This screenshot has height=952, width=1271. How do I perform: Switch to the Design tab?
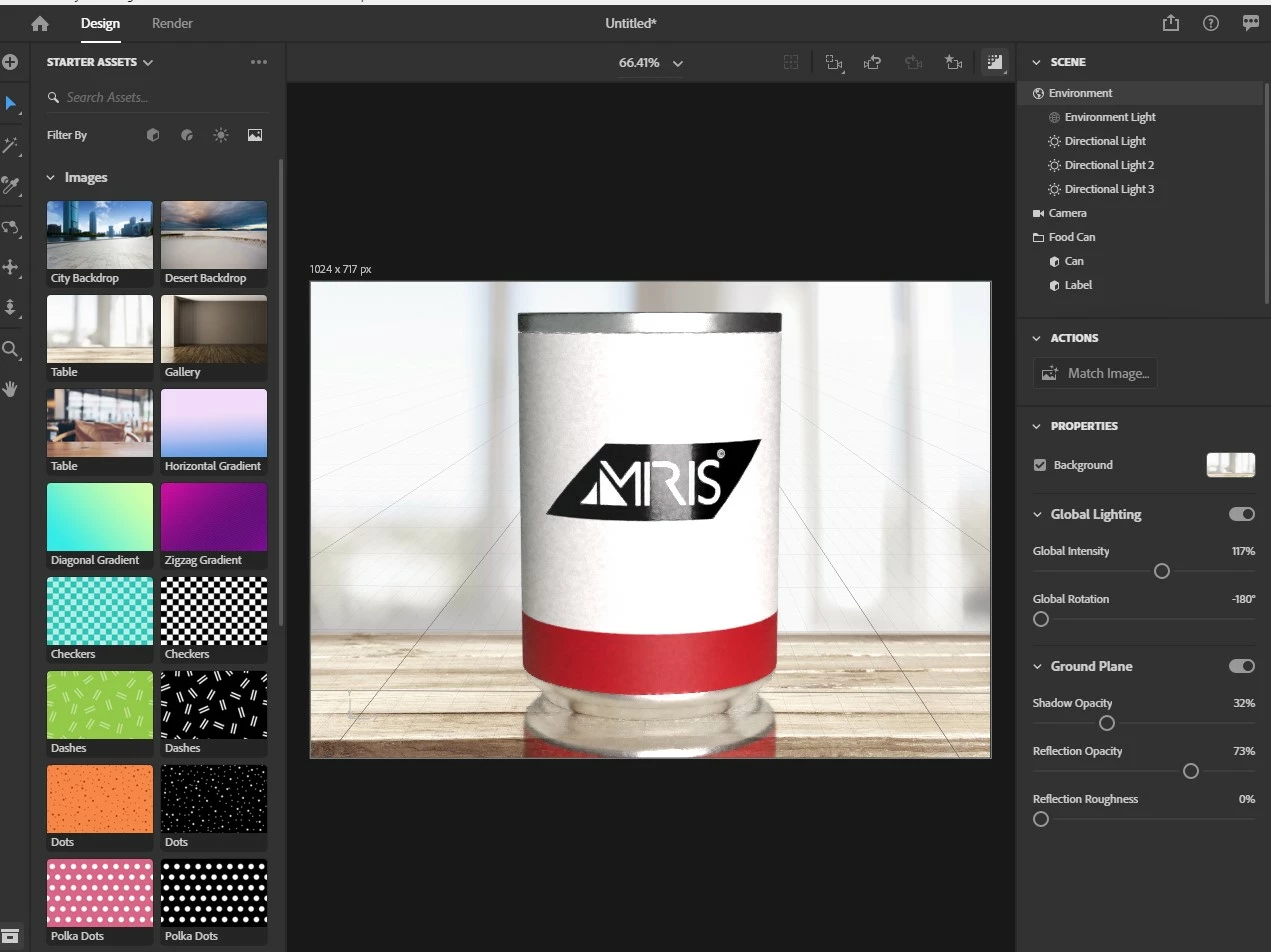(x=100, y=23)
